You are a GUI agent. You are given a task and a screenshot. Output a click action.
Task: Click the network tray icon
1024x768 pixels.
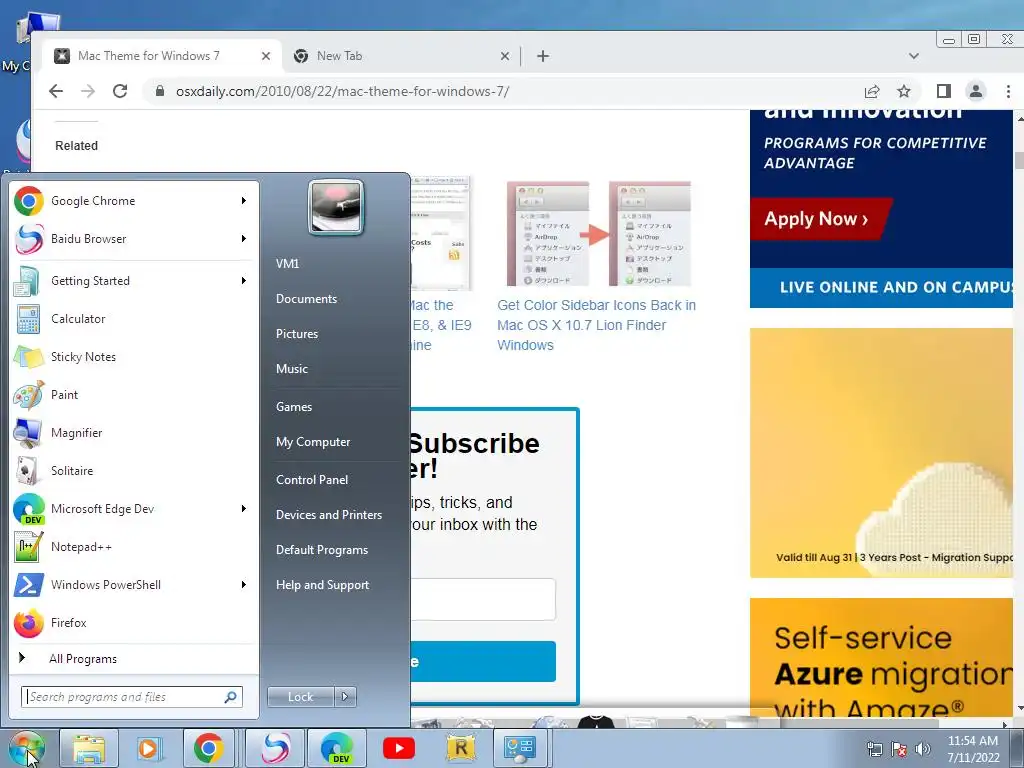(874, 749)
